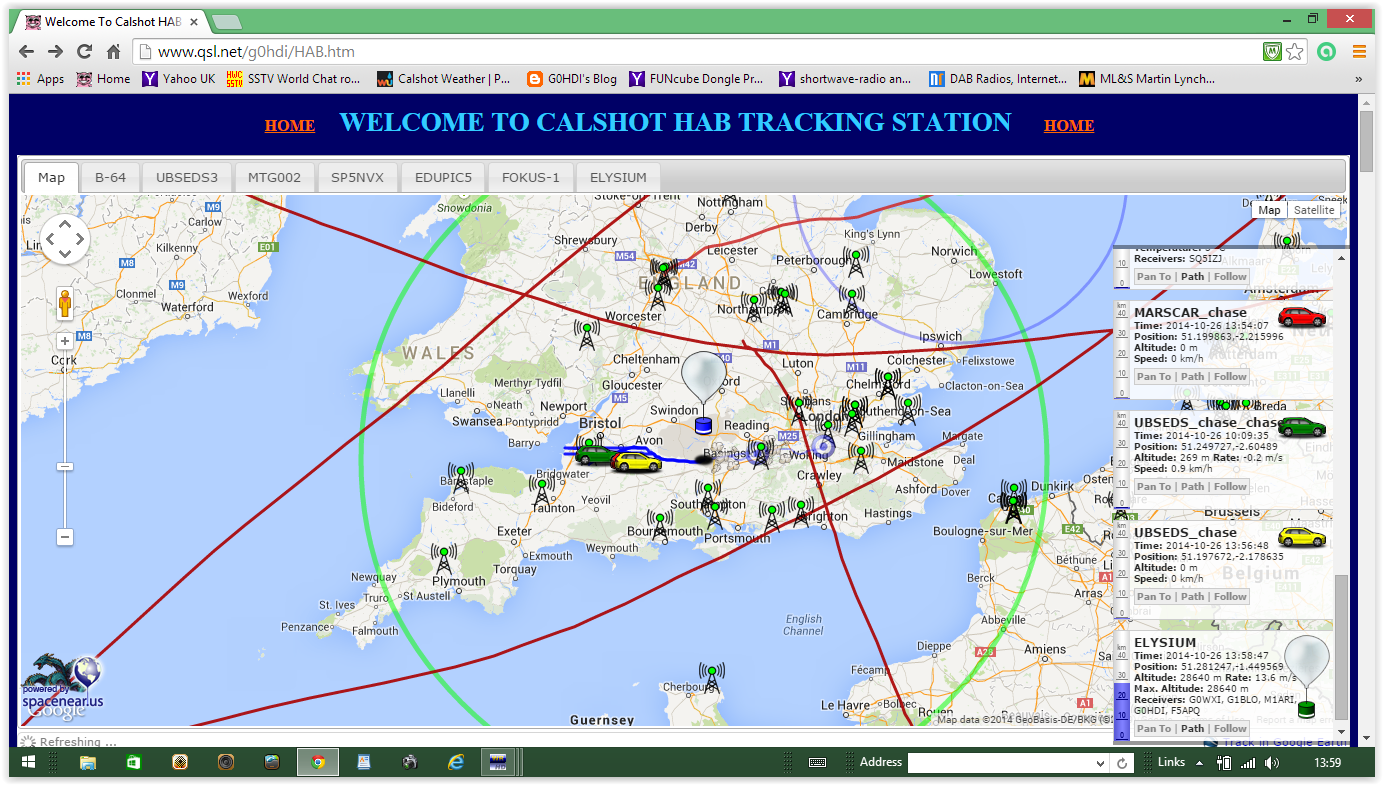Screen dimensions: 1383x785
Task: Click the vehicle list scrollbar thumb
Action: (x=1341, y=647)
